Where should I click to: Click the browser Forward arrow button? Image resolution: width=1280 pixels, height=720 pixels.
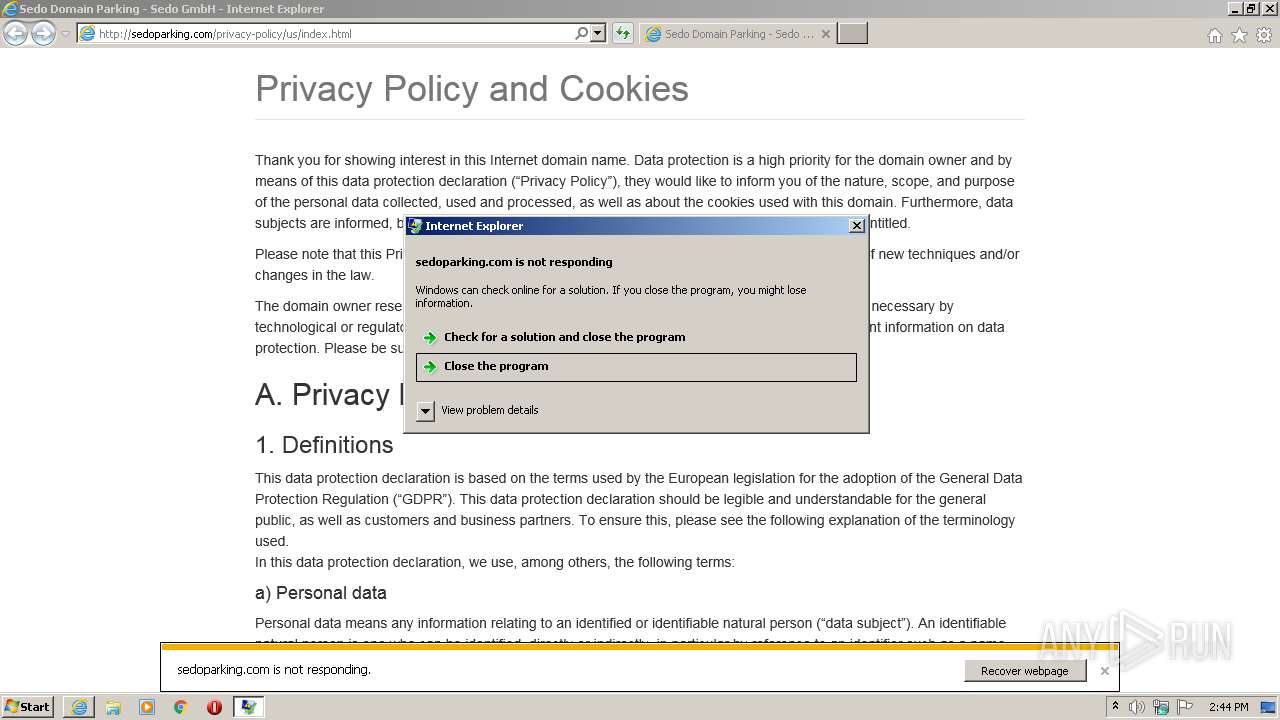(x=43, y=34)
